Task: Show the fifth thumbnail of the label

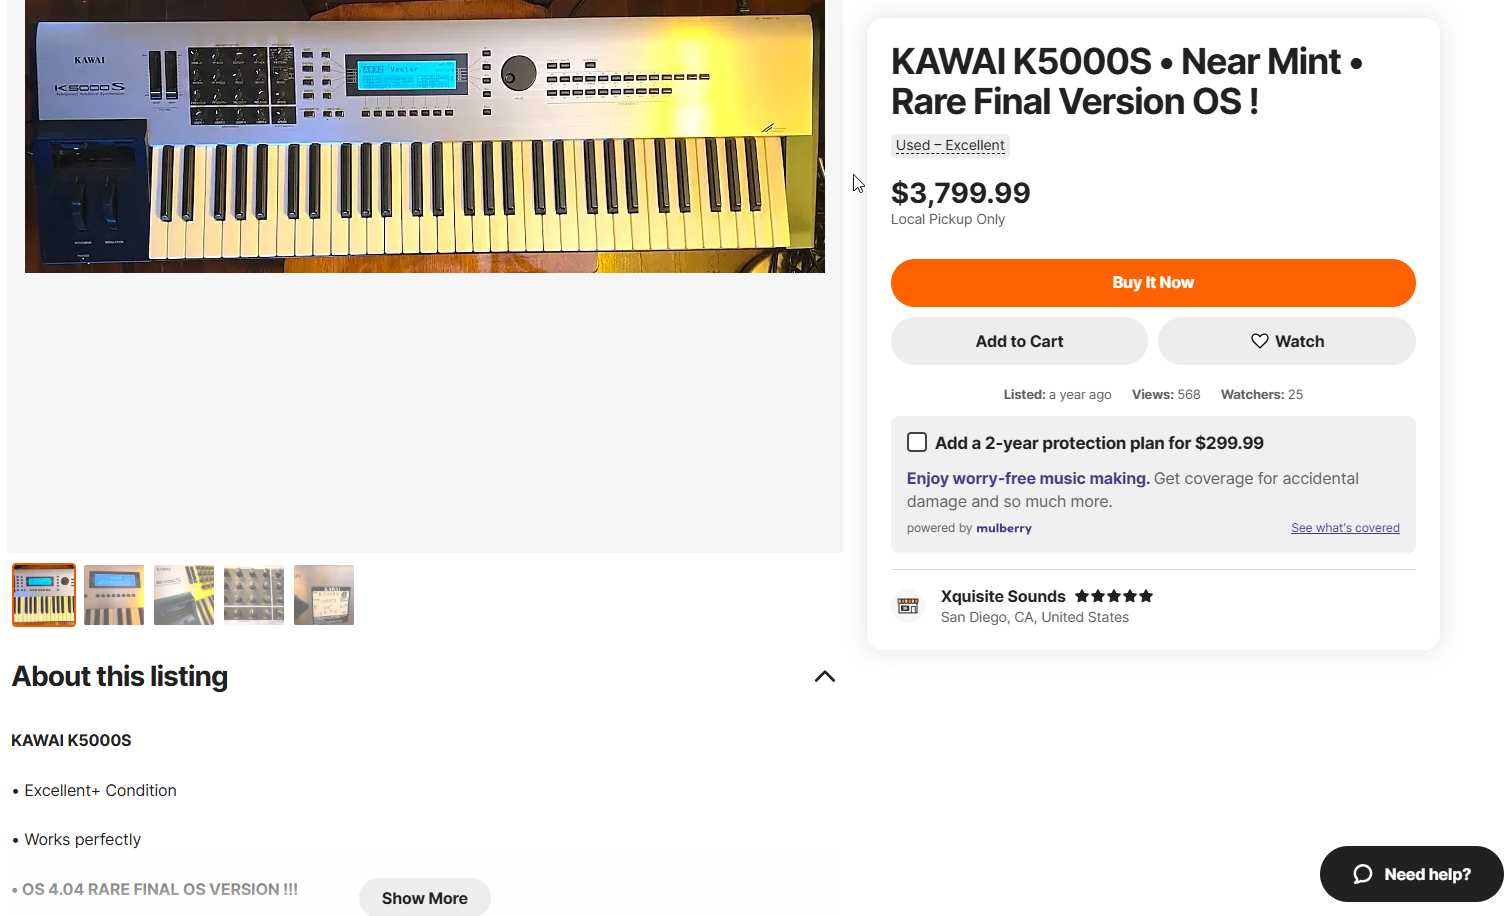Action: [324, 595]
